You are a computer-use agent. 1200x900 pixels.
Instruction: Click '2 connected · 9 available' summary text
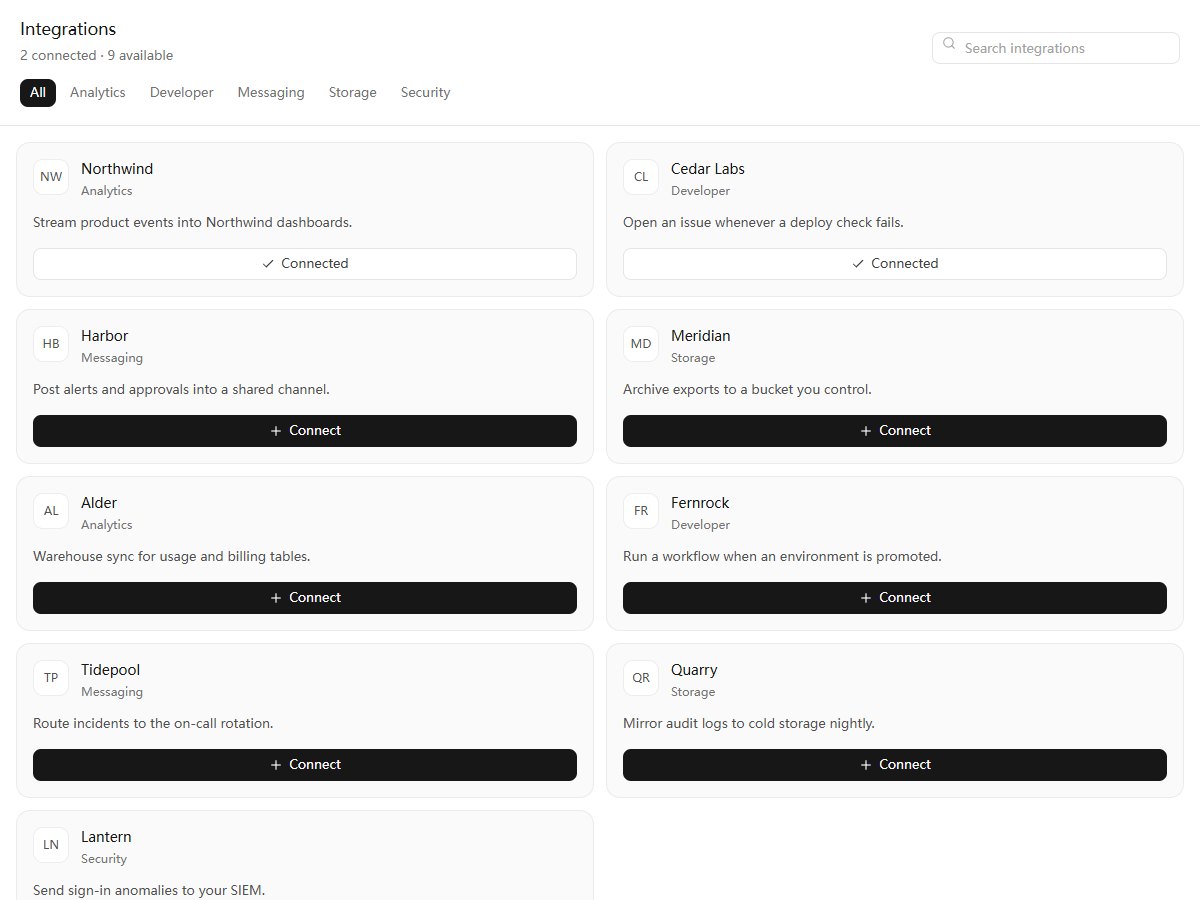pyautogui.click(x=96, y=56)
